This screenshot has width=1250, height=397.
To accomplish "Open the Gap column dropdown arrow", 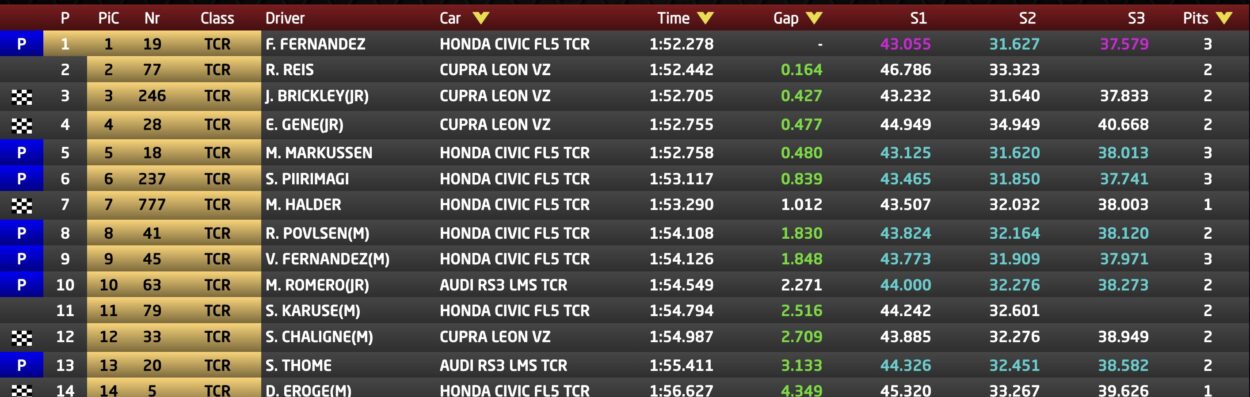I will click(x=813, y=18).
